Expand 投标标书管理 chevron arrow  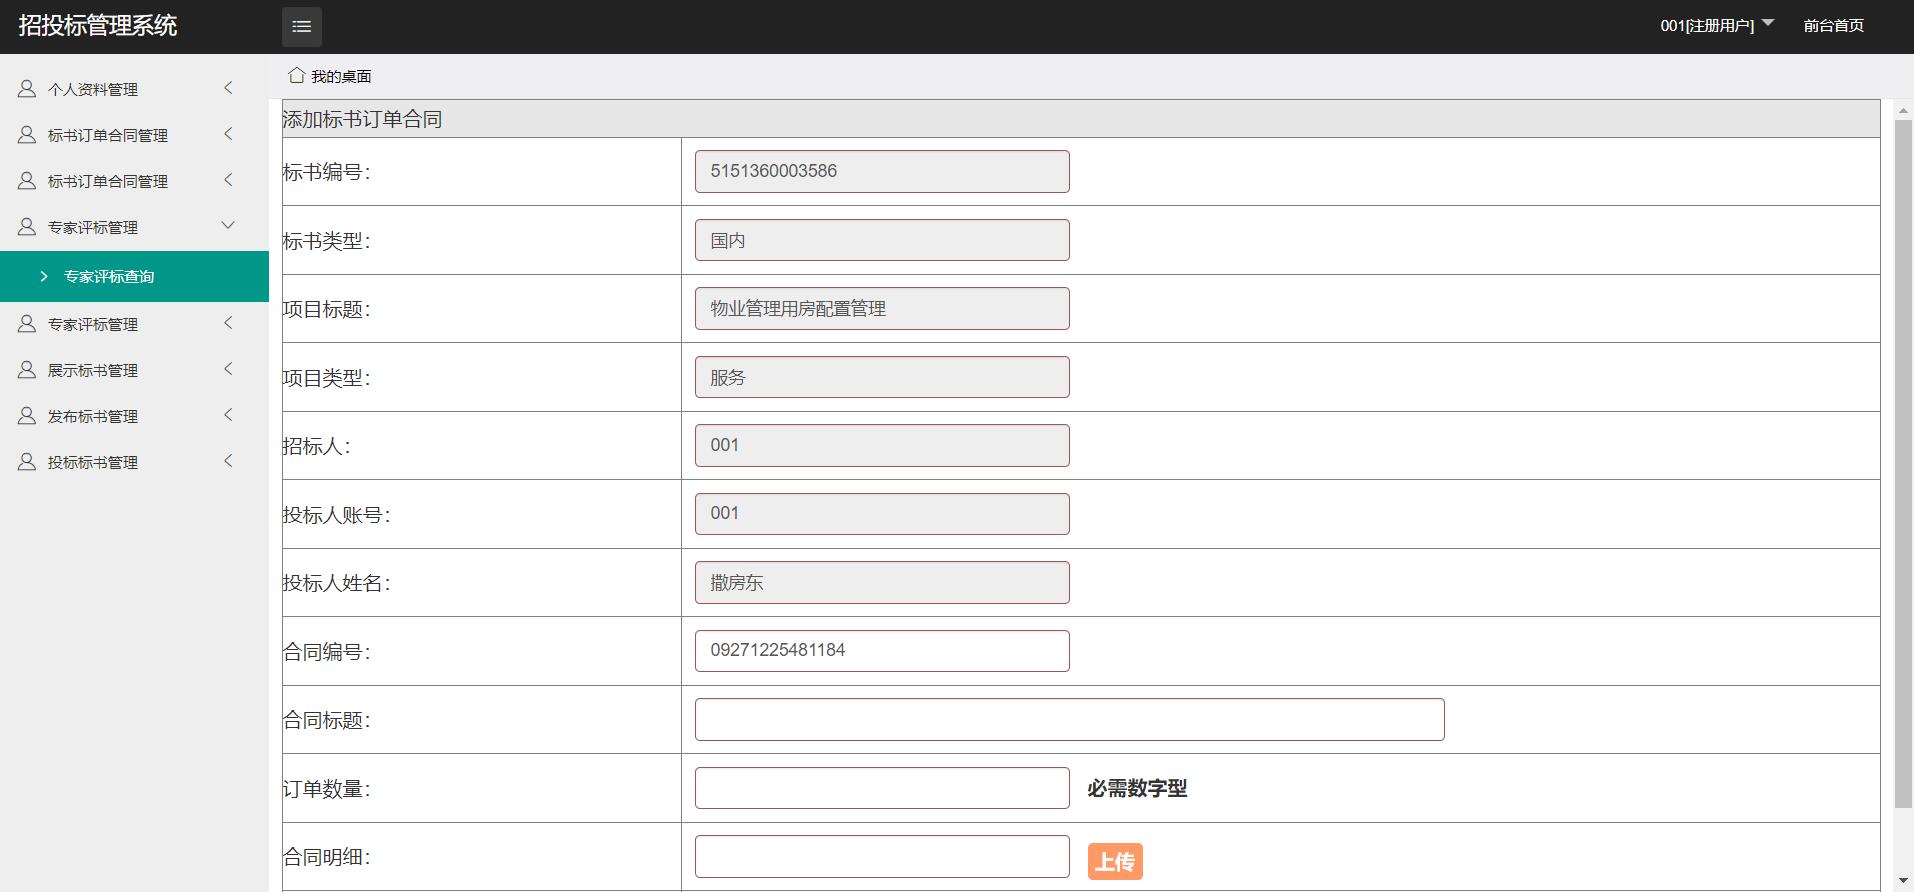[x=228, y=461]
